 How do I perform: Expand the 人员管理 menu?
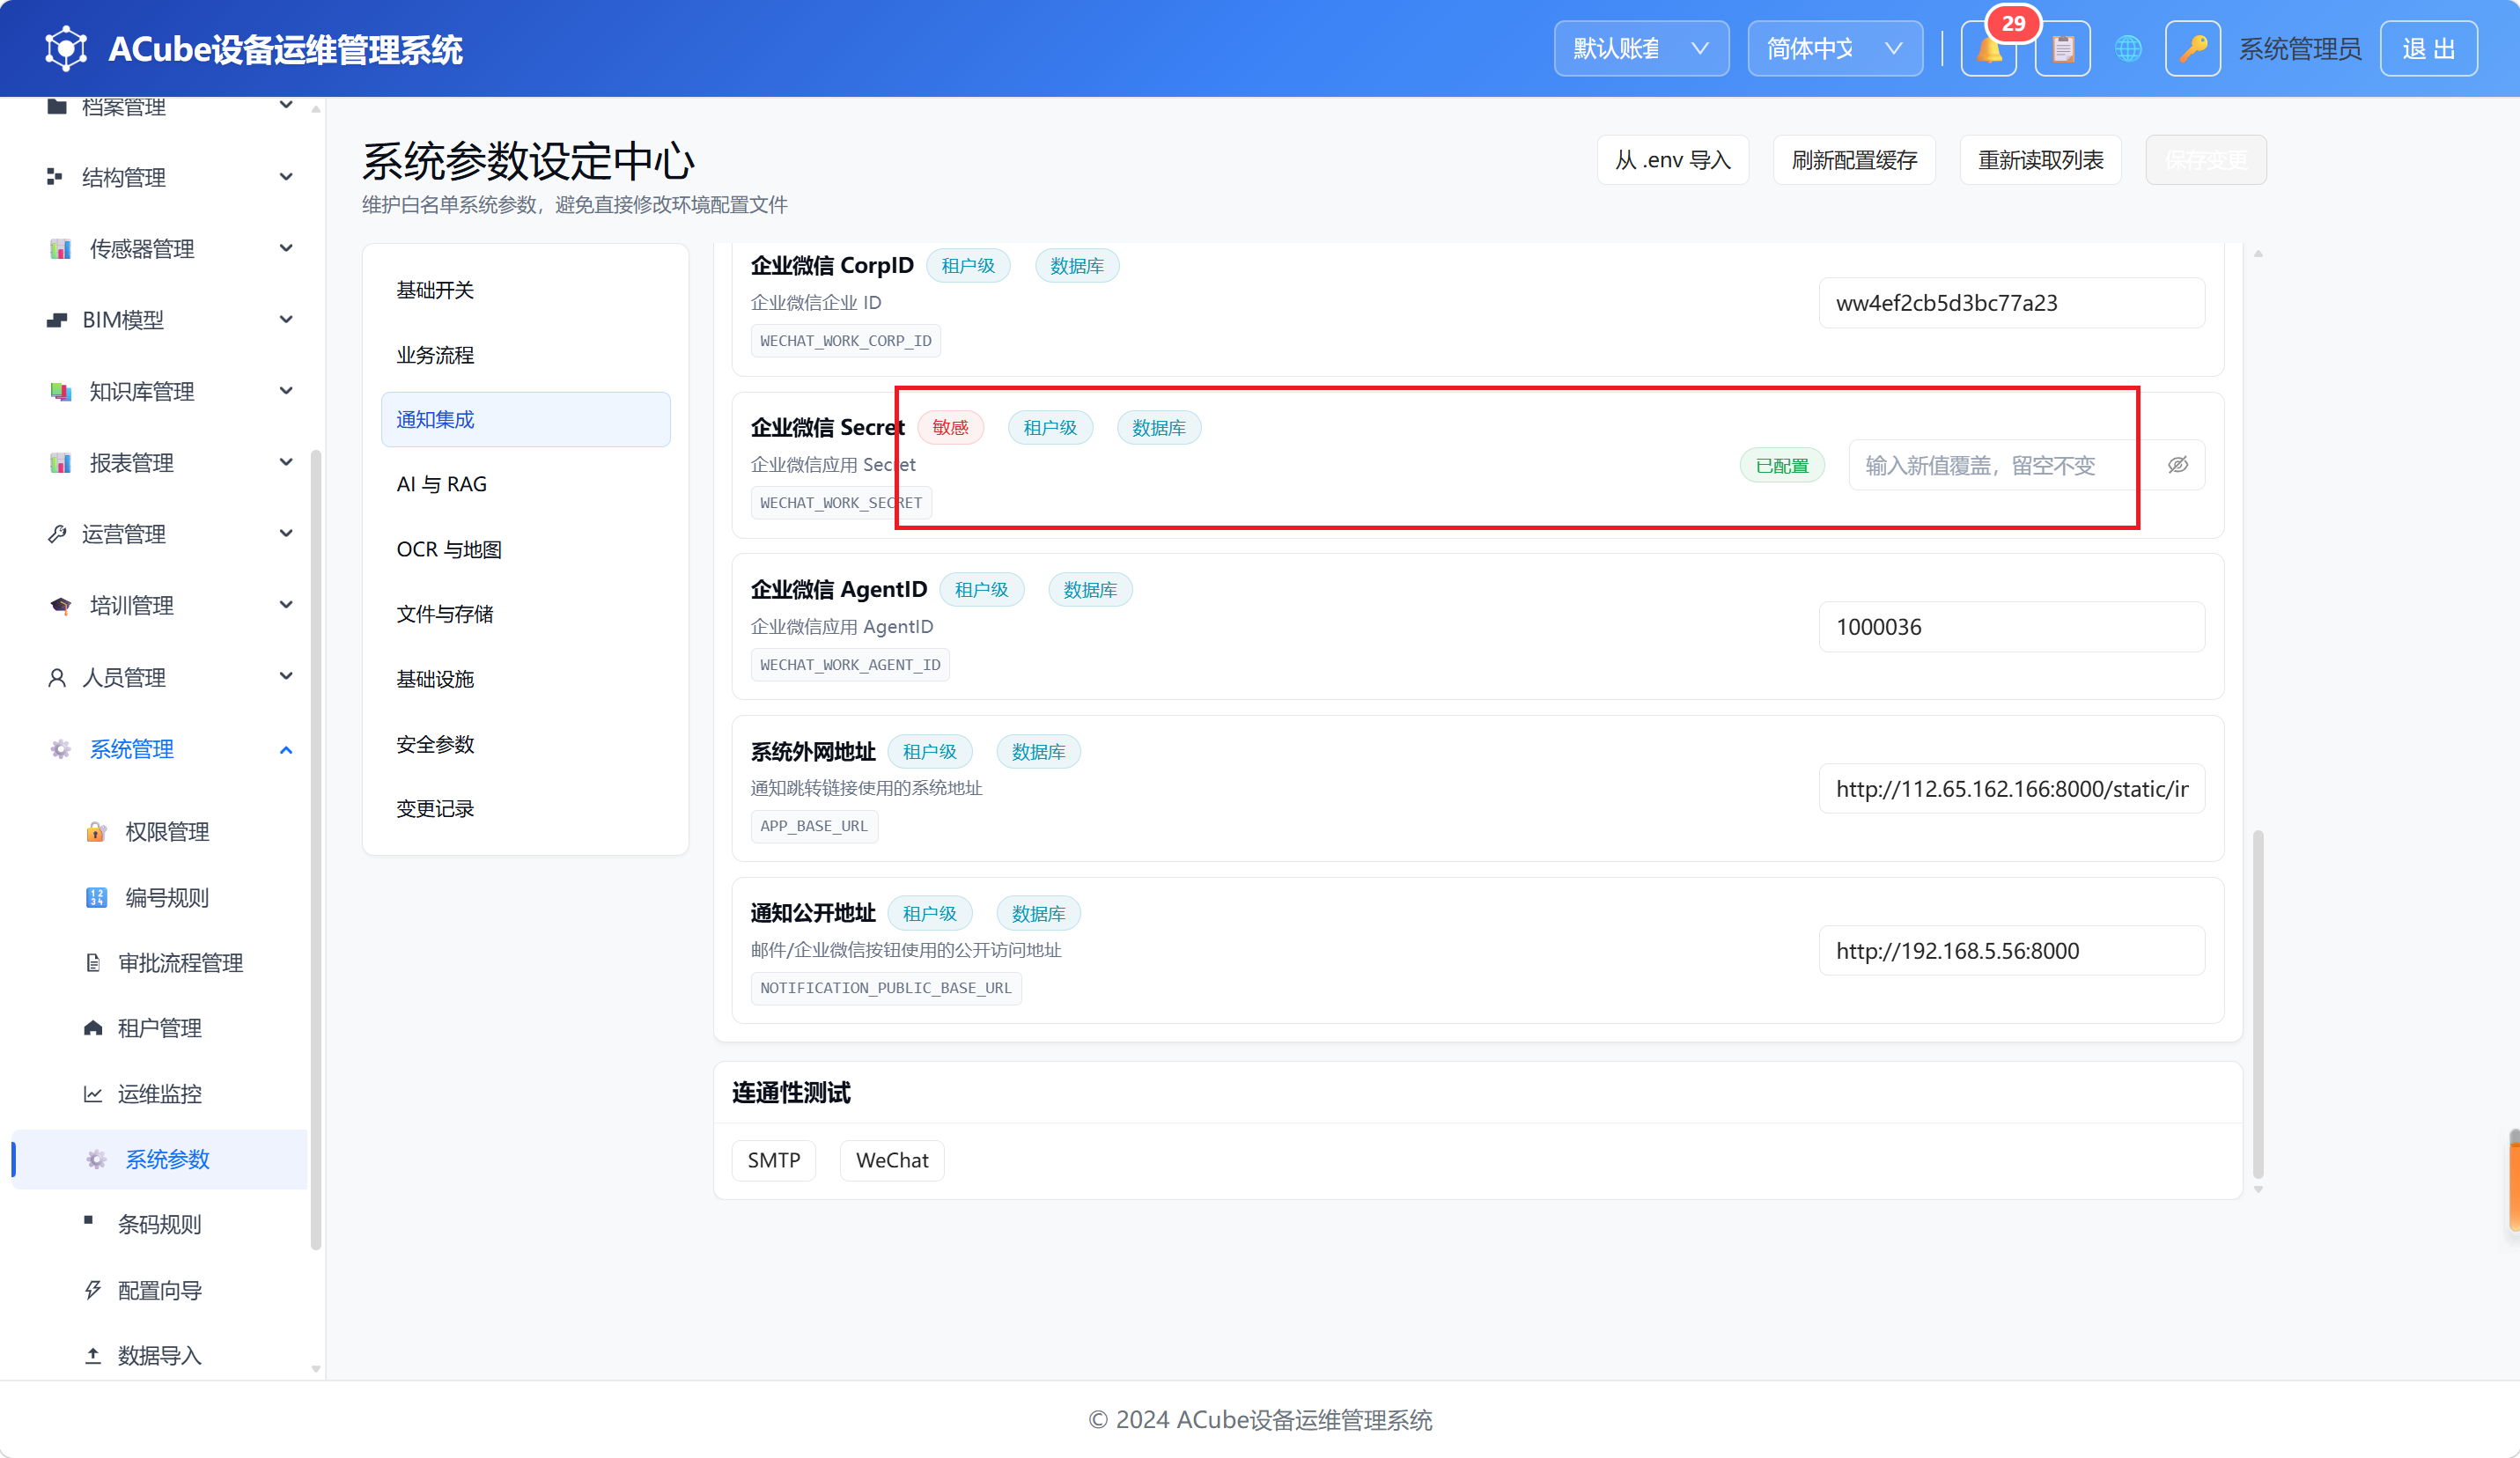click(x=170, y=677)
